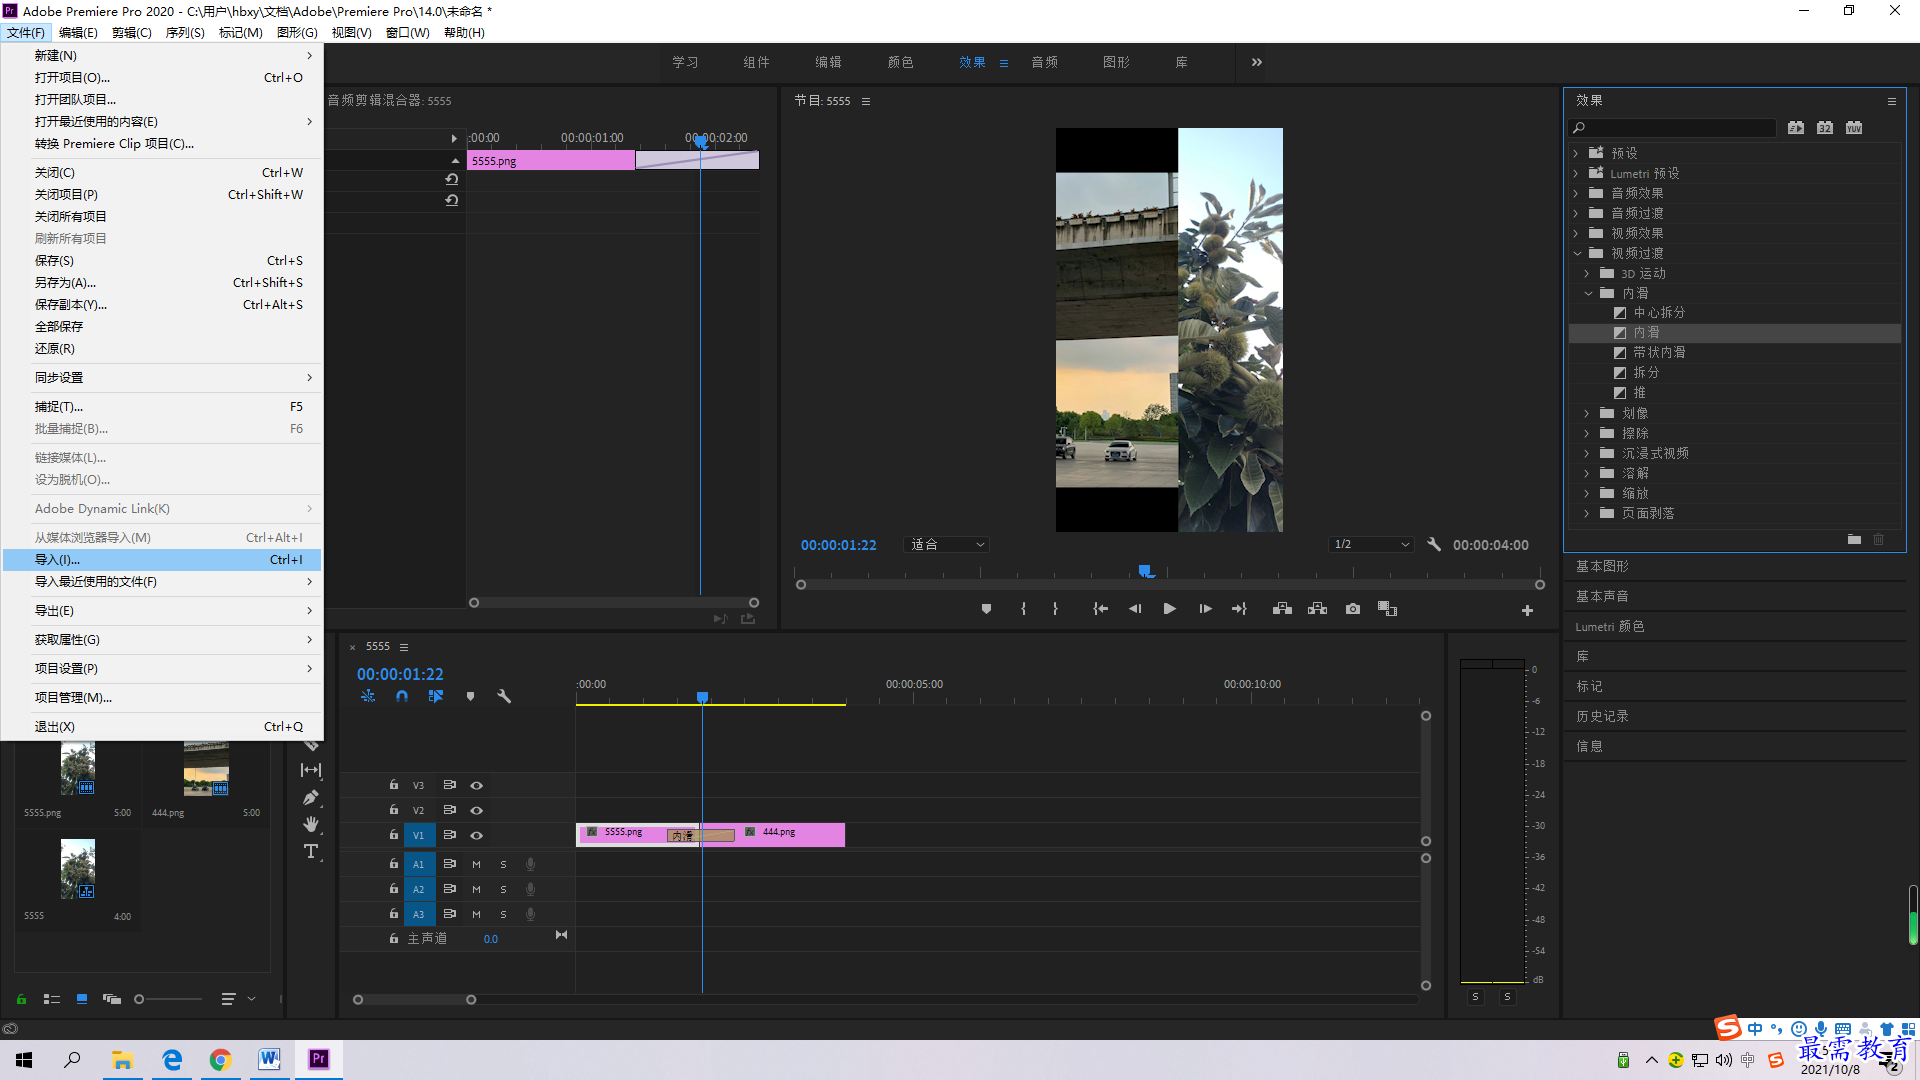Open the 1/2 playback resolution dropdown
The image size is (1920, 1080).
pyautogui.click(x=1371, y=544)
